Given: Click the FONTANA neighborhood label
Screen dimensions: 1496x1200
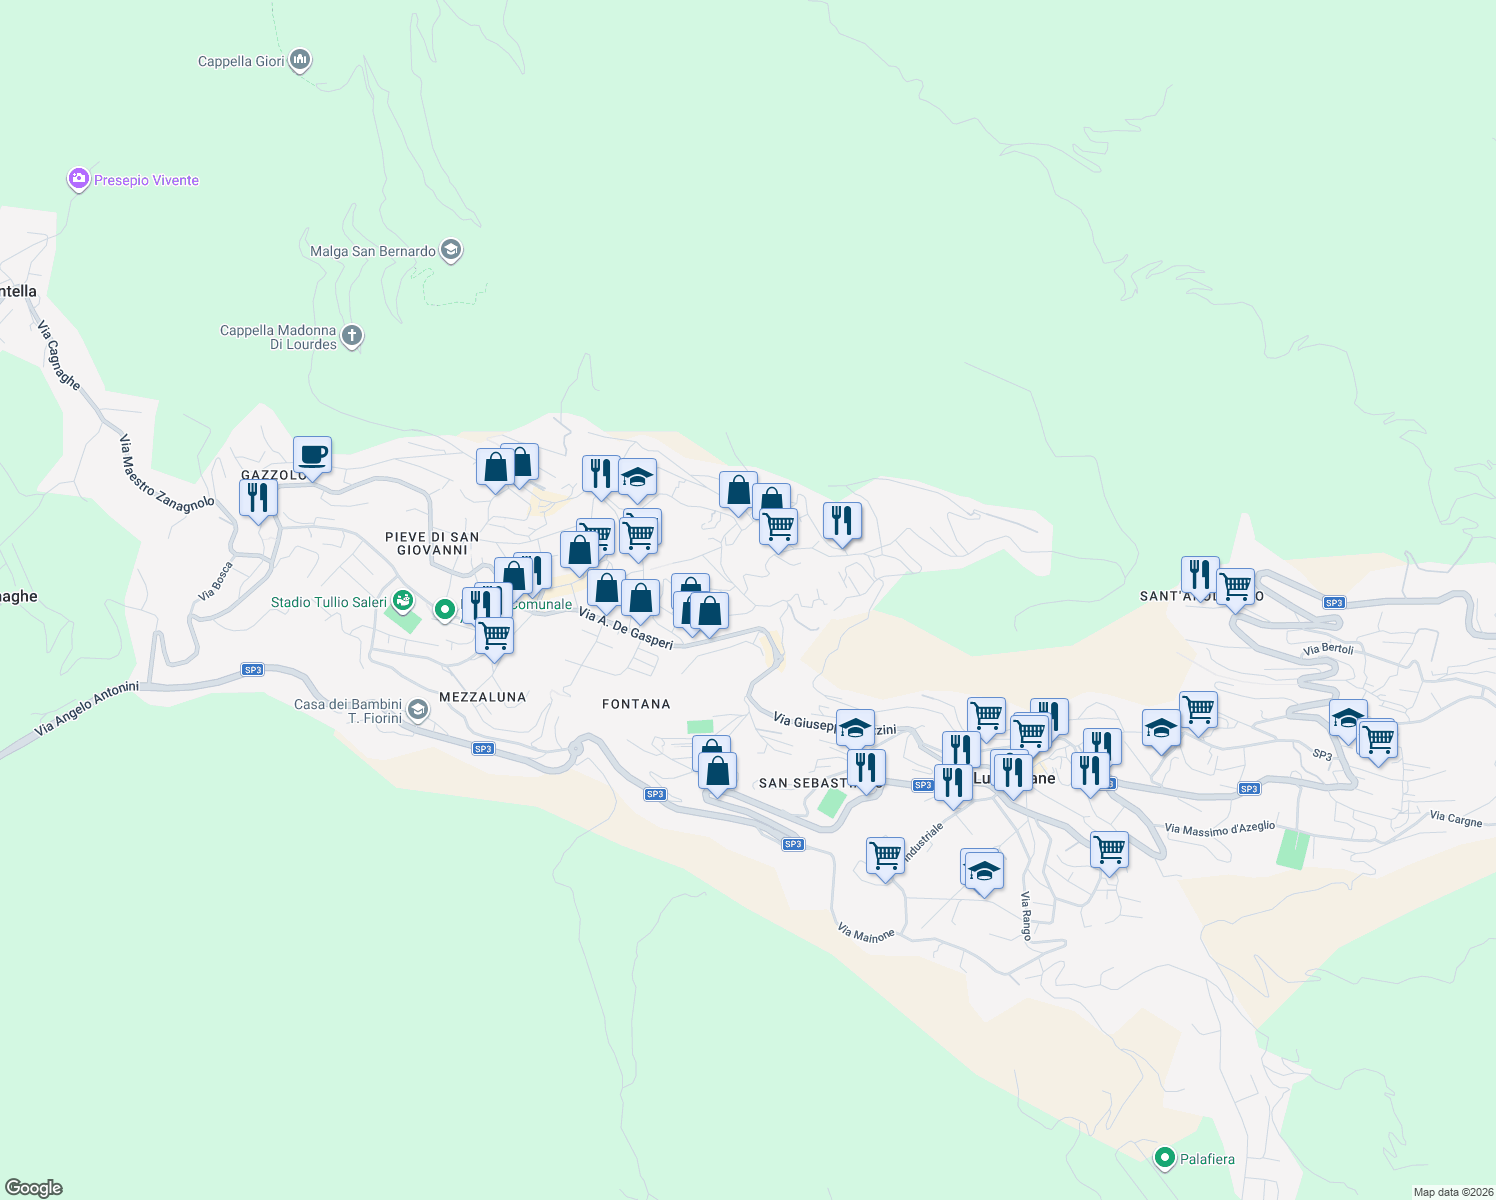Looking at the screenshot, I should coord(636,704).
